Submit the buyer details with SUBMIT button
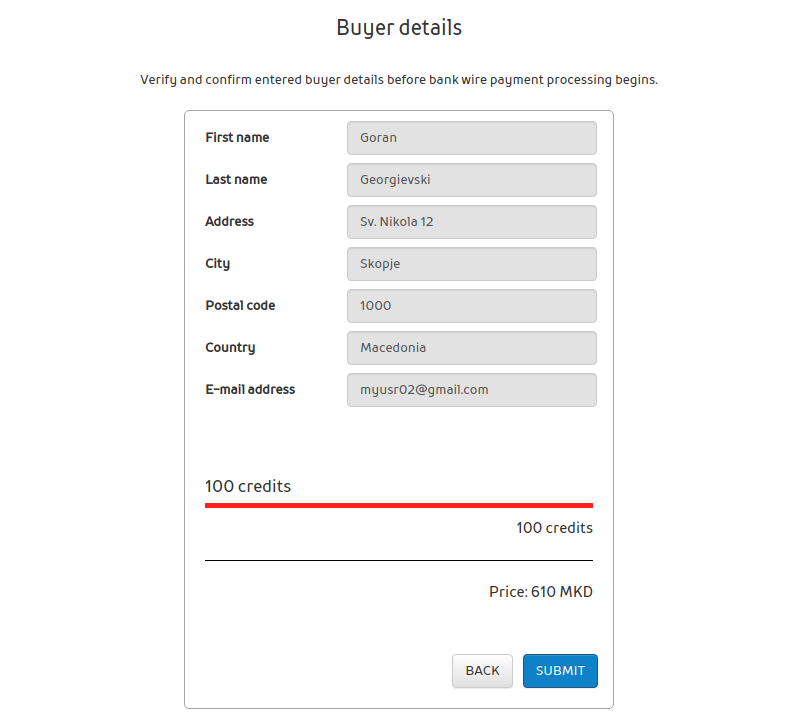 [x=560, y=671]
